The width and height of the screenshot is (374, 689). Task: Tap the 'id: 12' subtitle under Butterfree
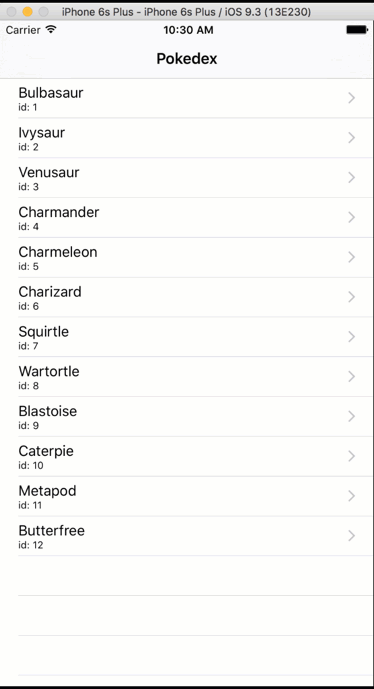click(31, 545)
